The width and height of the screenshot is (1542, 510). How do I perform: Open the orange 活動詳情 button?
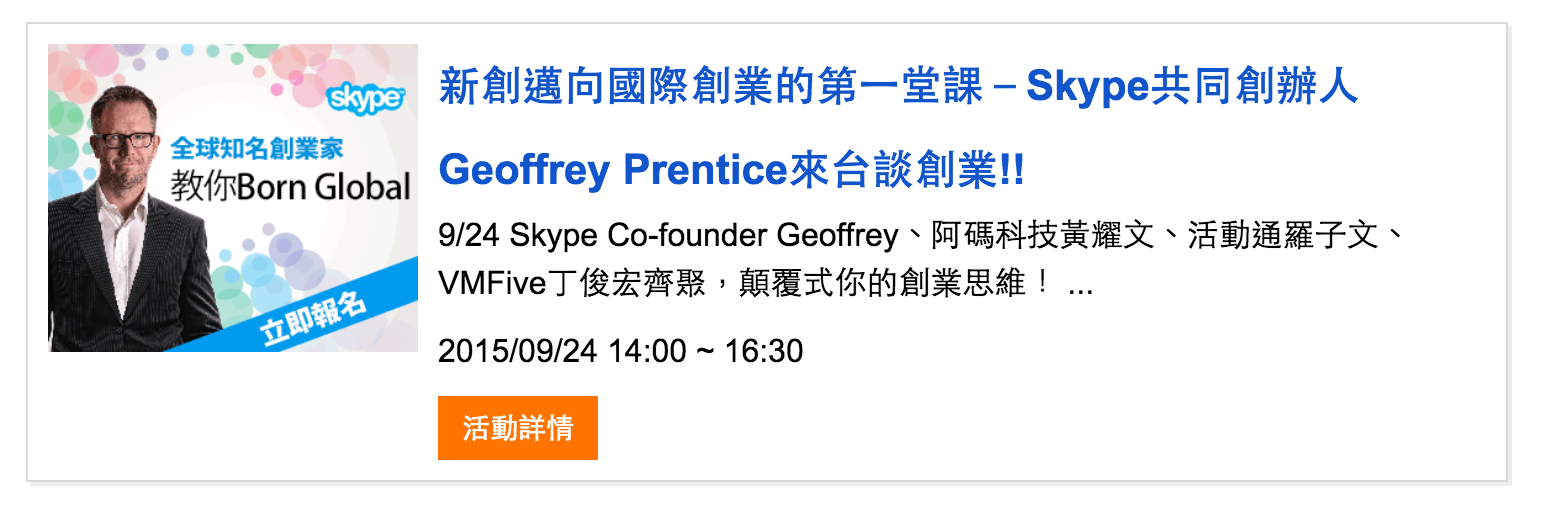coord(518,428)
